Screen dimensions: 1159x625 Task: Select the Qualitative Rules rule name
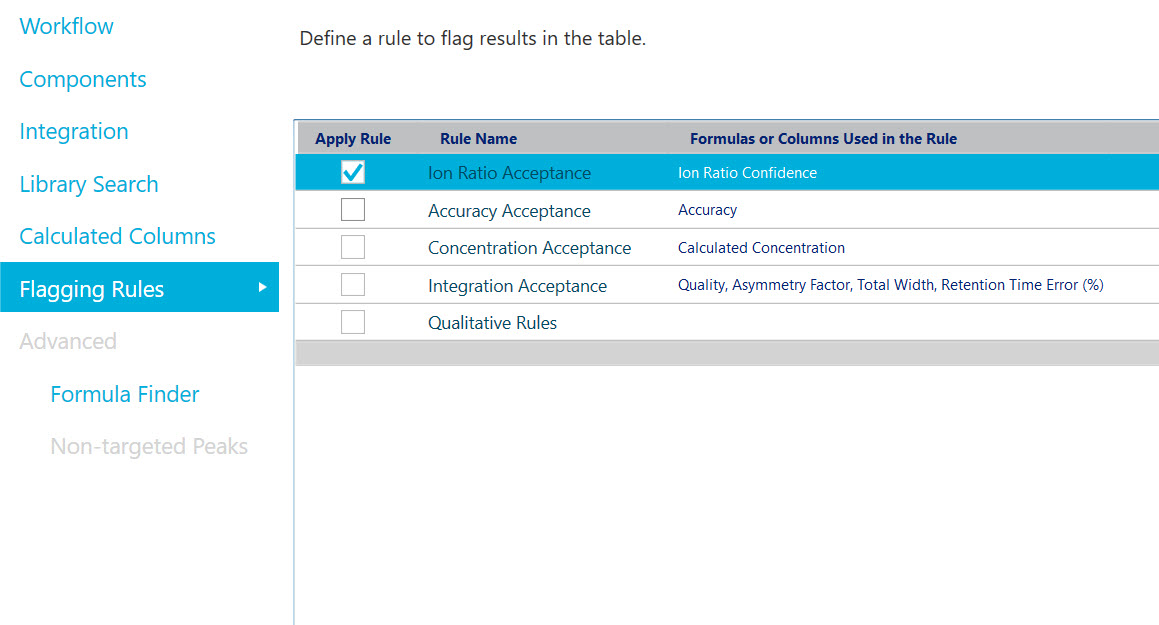[492, 323]
